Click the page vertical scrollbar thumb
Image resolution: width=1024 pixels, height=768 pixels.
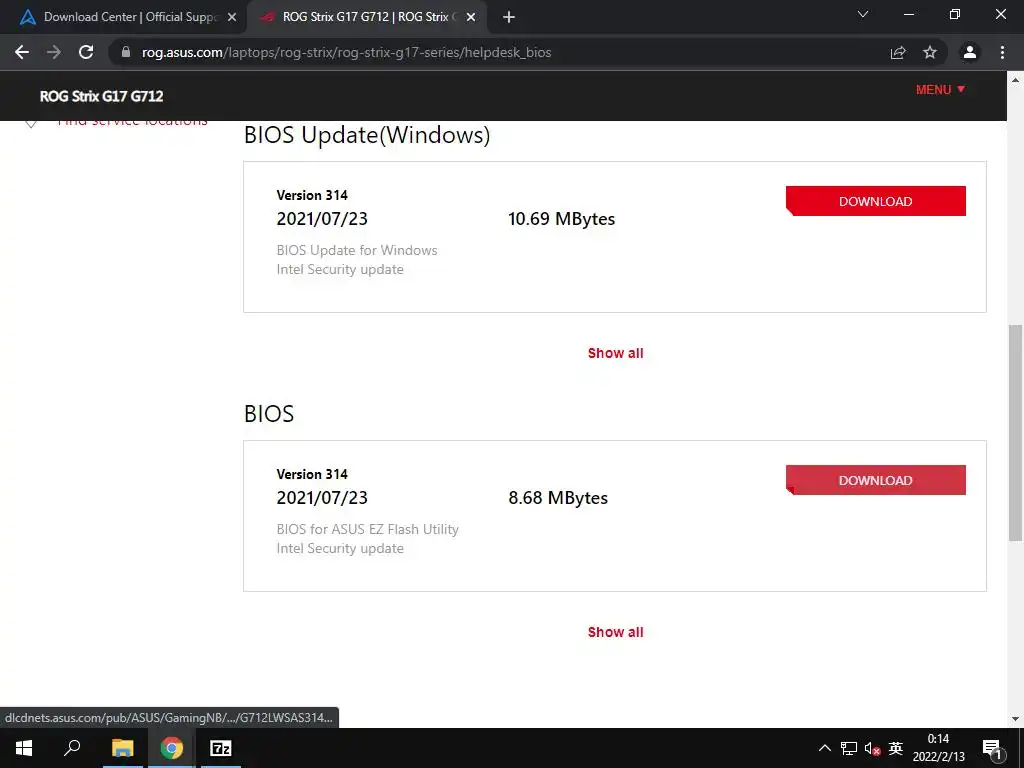[1015, 432]
